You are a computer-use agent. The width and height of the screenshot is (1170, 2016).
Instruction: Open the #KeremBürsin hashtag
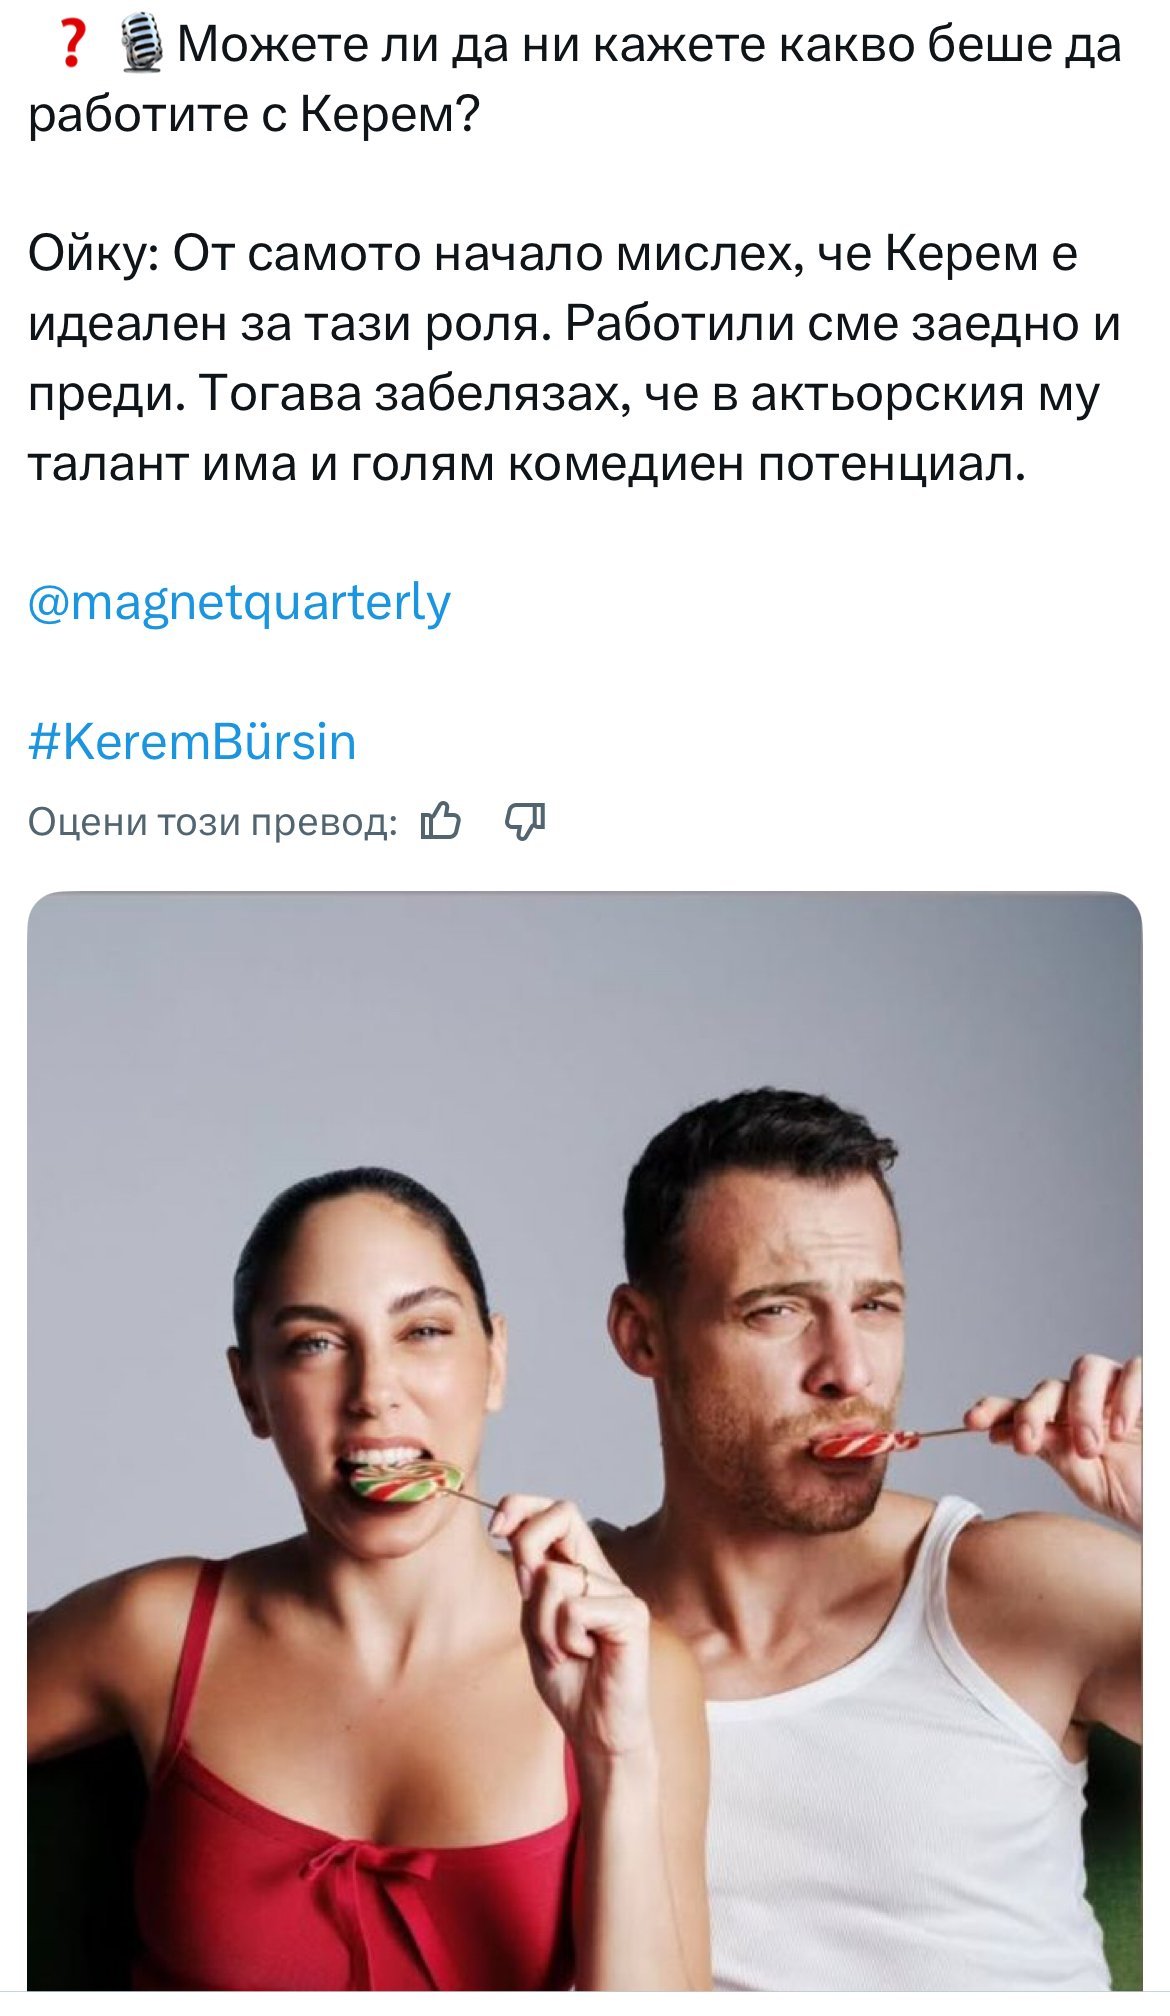tap(192, 742)
